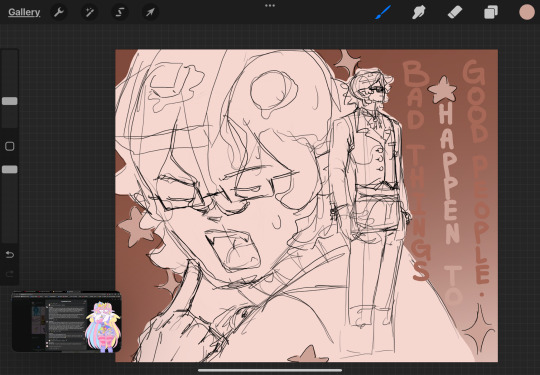The image size is (540, 375).
Task: Redo the last undone stroke
Action: (x=10, y=274)
